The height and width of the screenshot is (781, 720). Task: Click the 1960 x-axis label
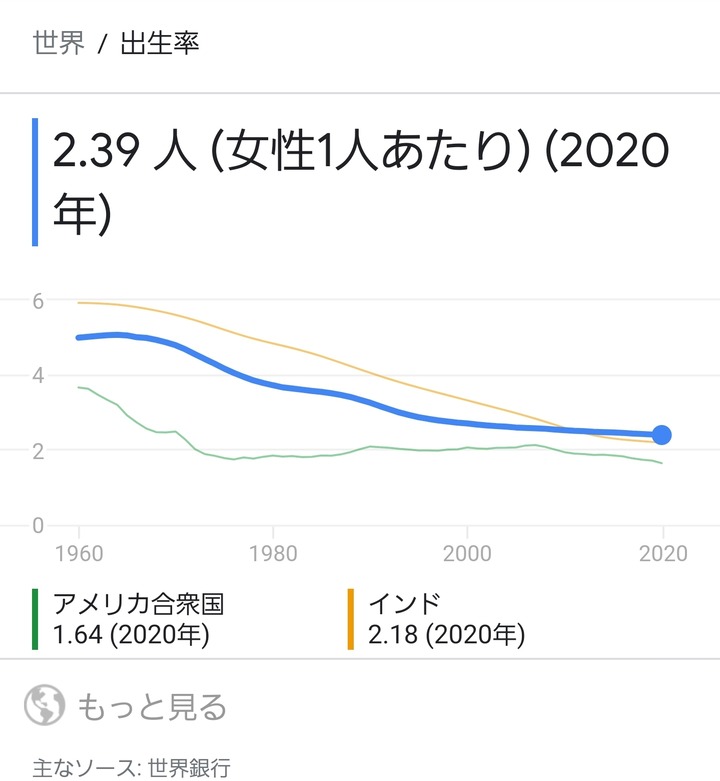pos(79,553)
